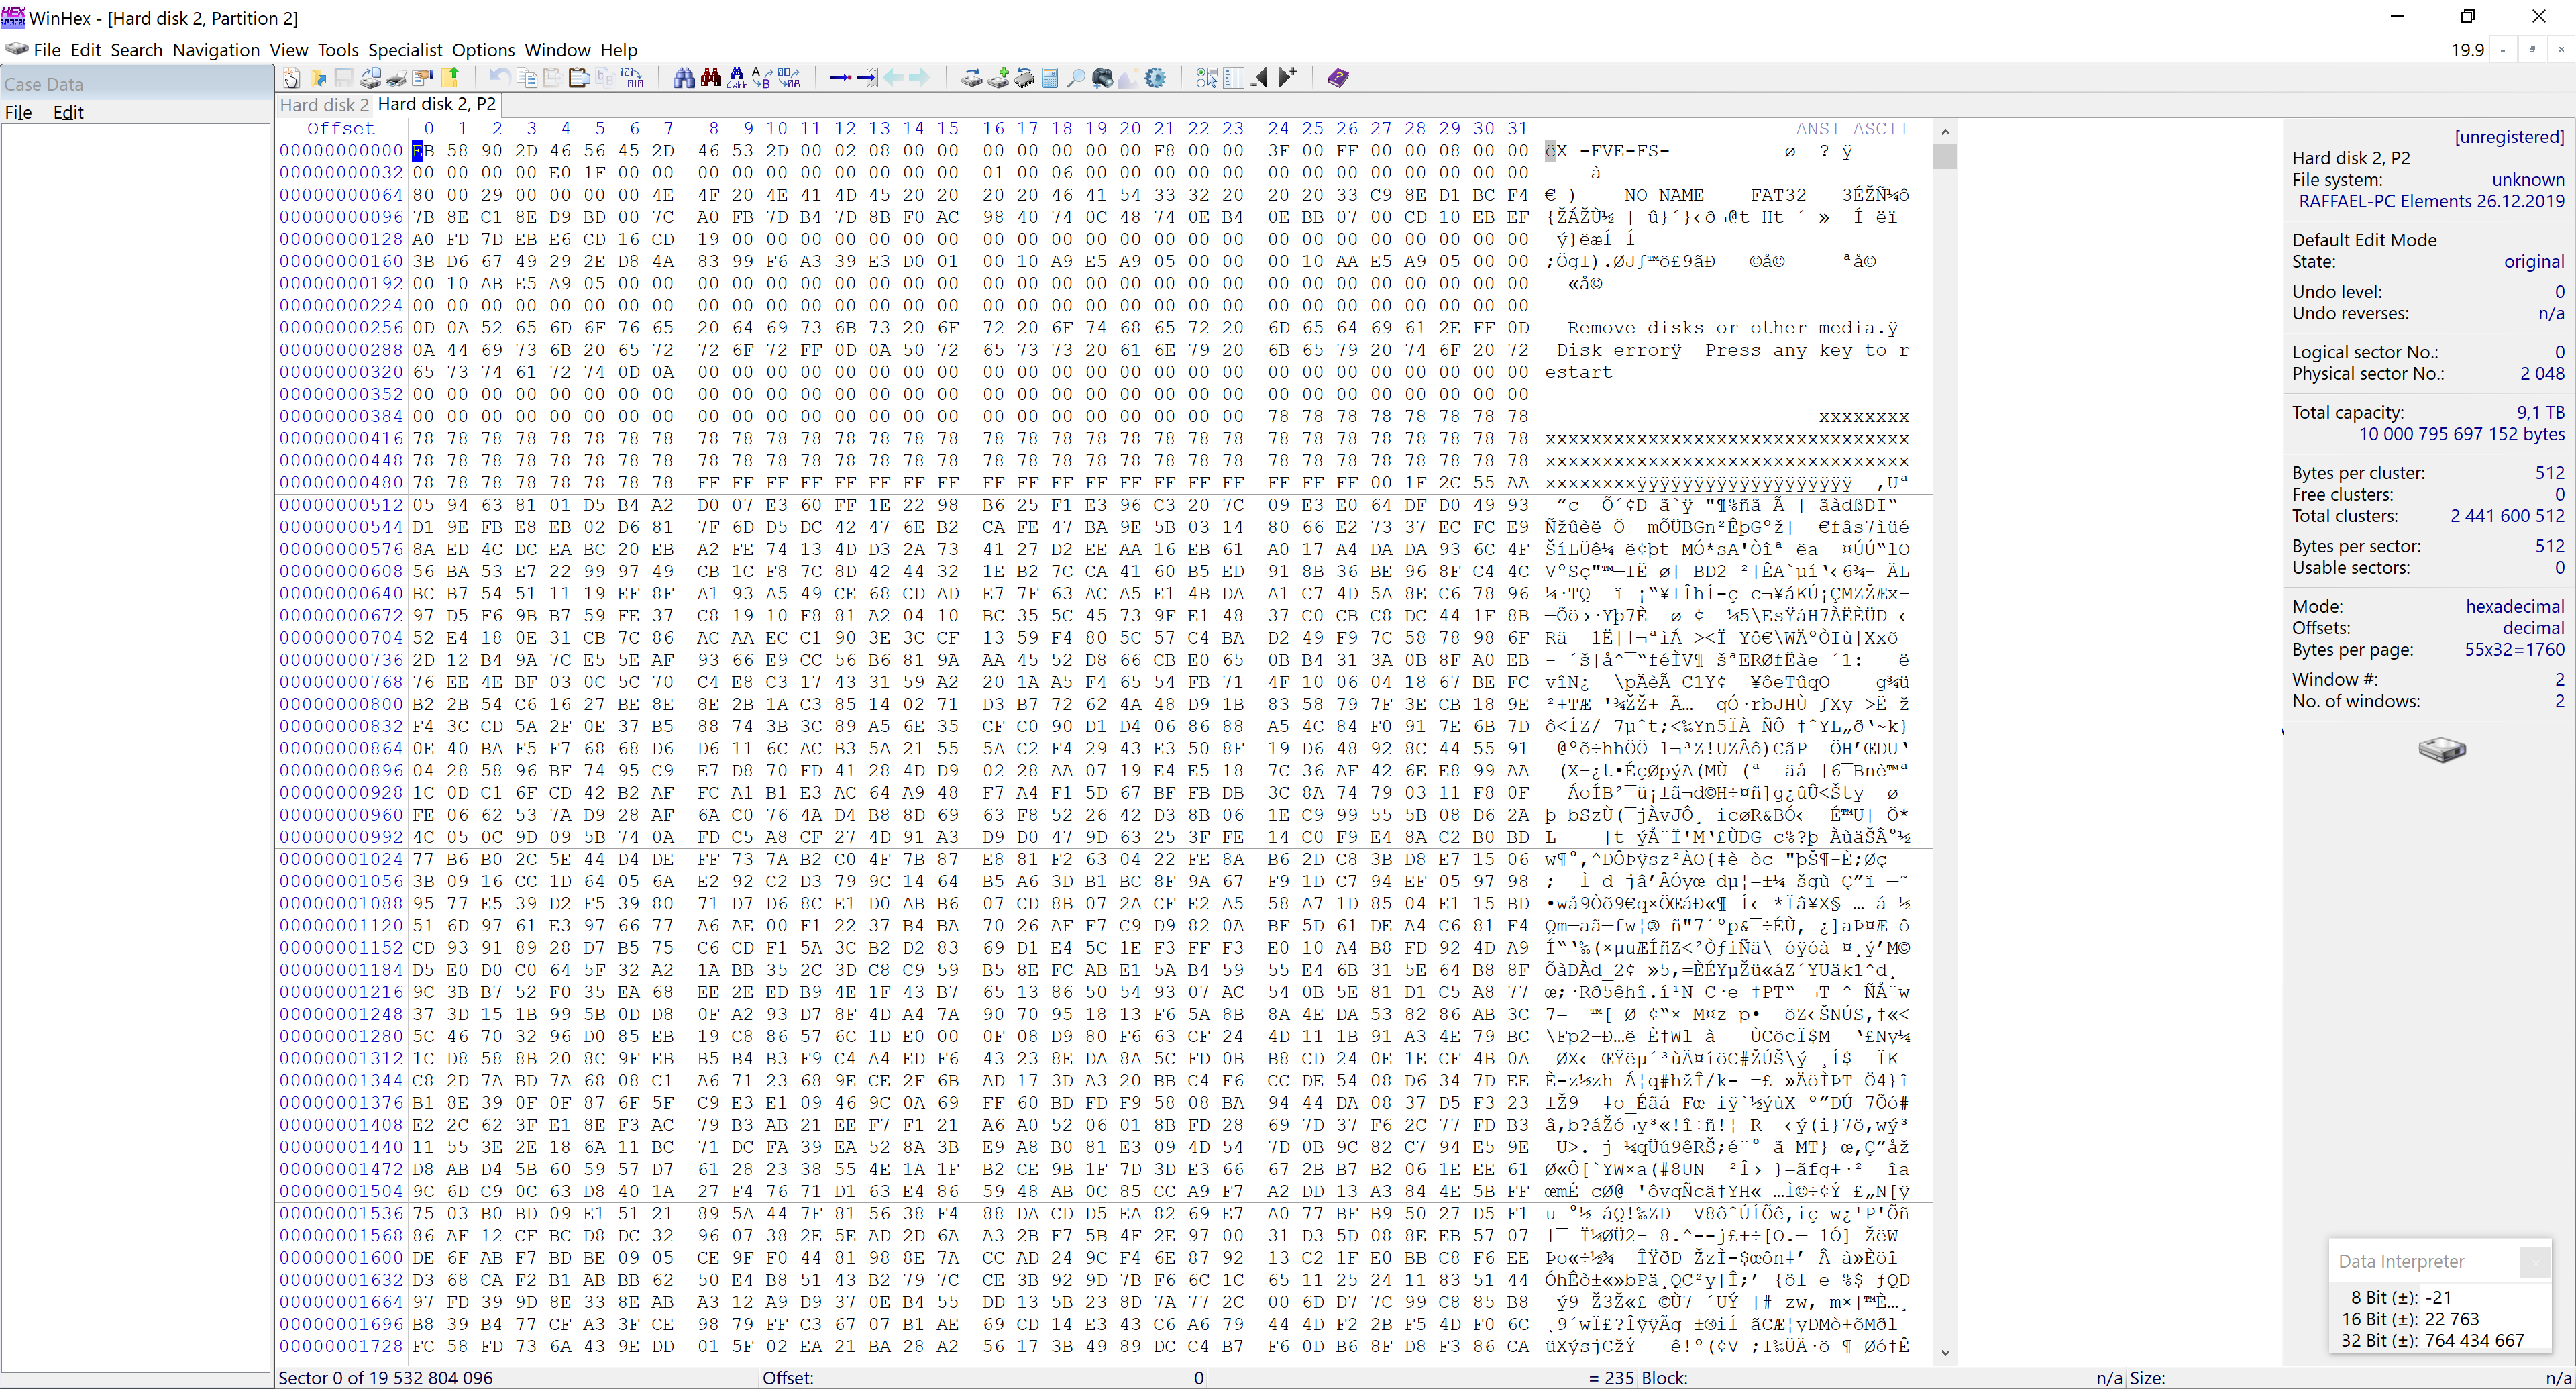Click the ANSI ASCII column header

point(1851,128)
